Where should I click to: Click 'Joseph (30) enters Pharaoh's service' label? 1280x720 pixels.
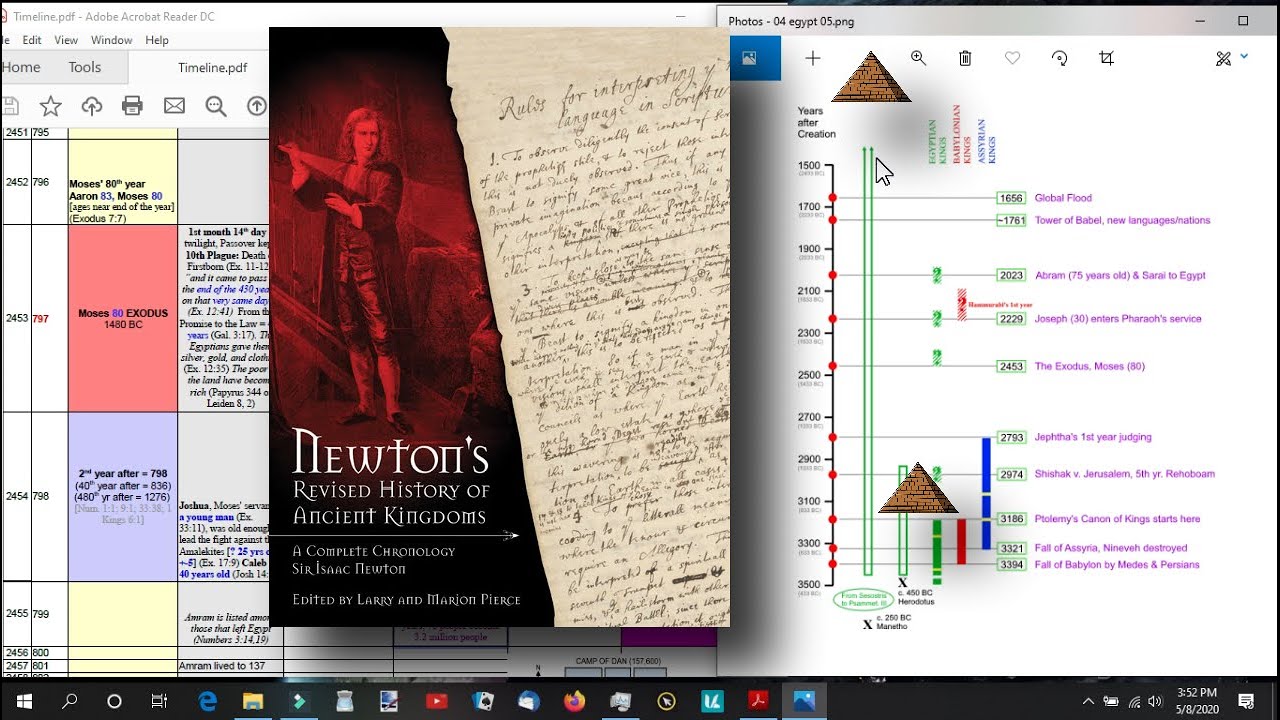(1118, 319)
